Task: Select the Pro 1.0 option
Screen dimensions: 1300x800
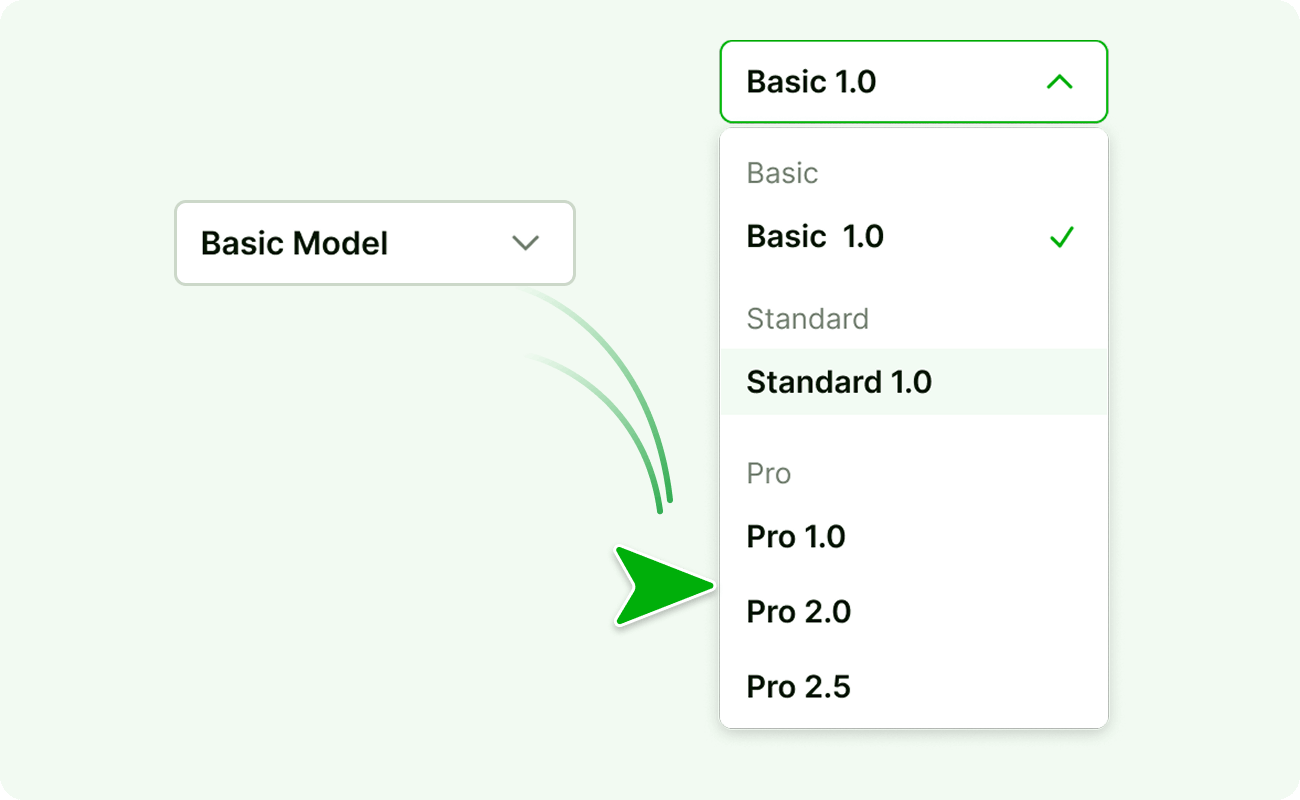Action: click(x=796, y=537)
